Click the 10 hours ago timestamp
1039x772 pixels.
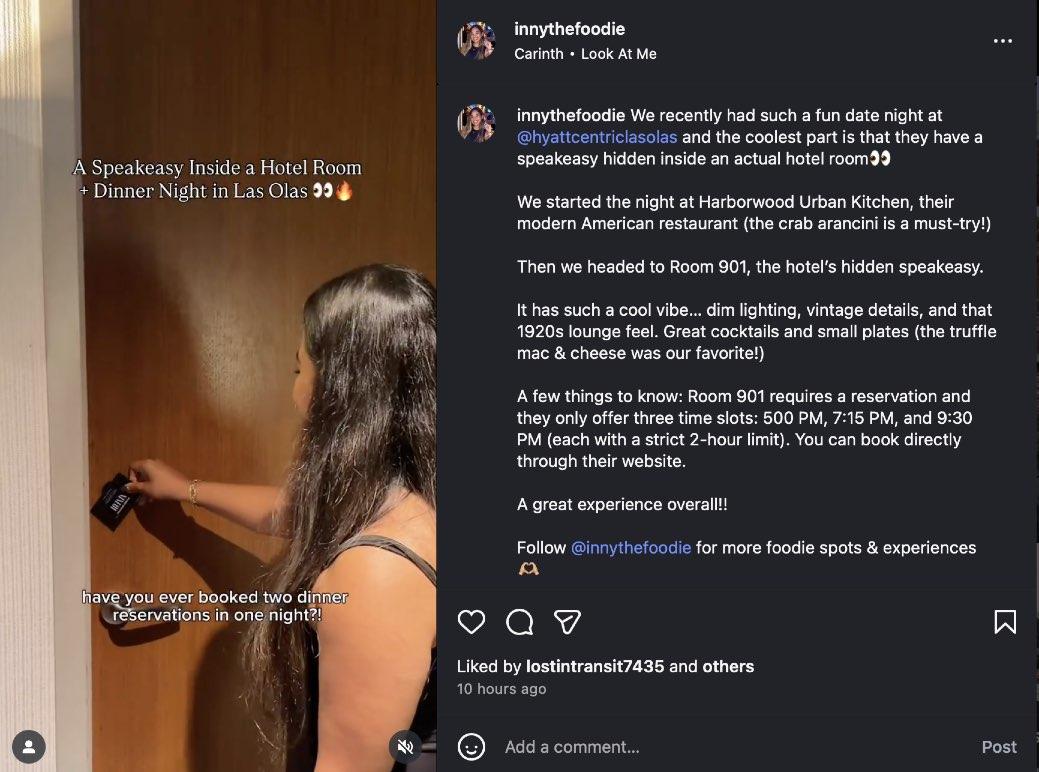point(502,689)
